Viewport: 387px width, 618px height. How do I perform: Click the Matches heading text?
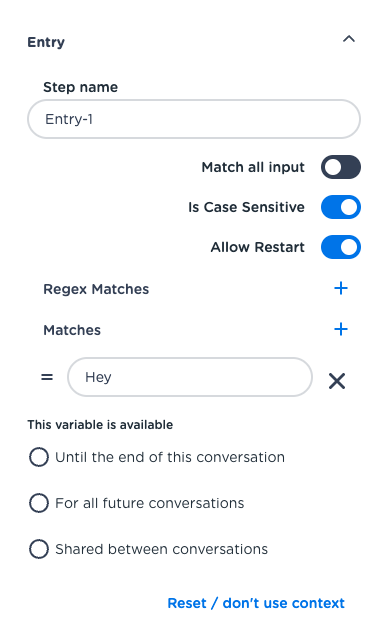pyautogui.click(x=72, y=330)
